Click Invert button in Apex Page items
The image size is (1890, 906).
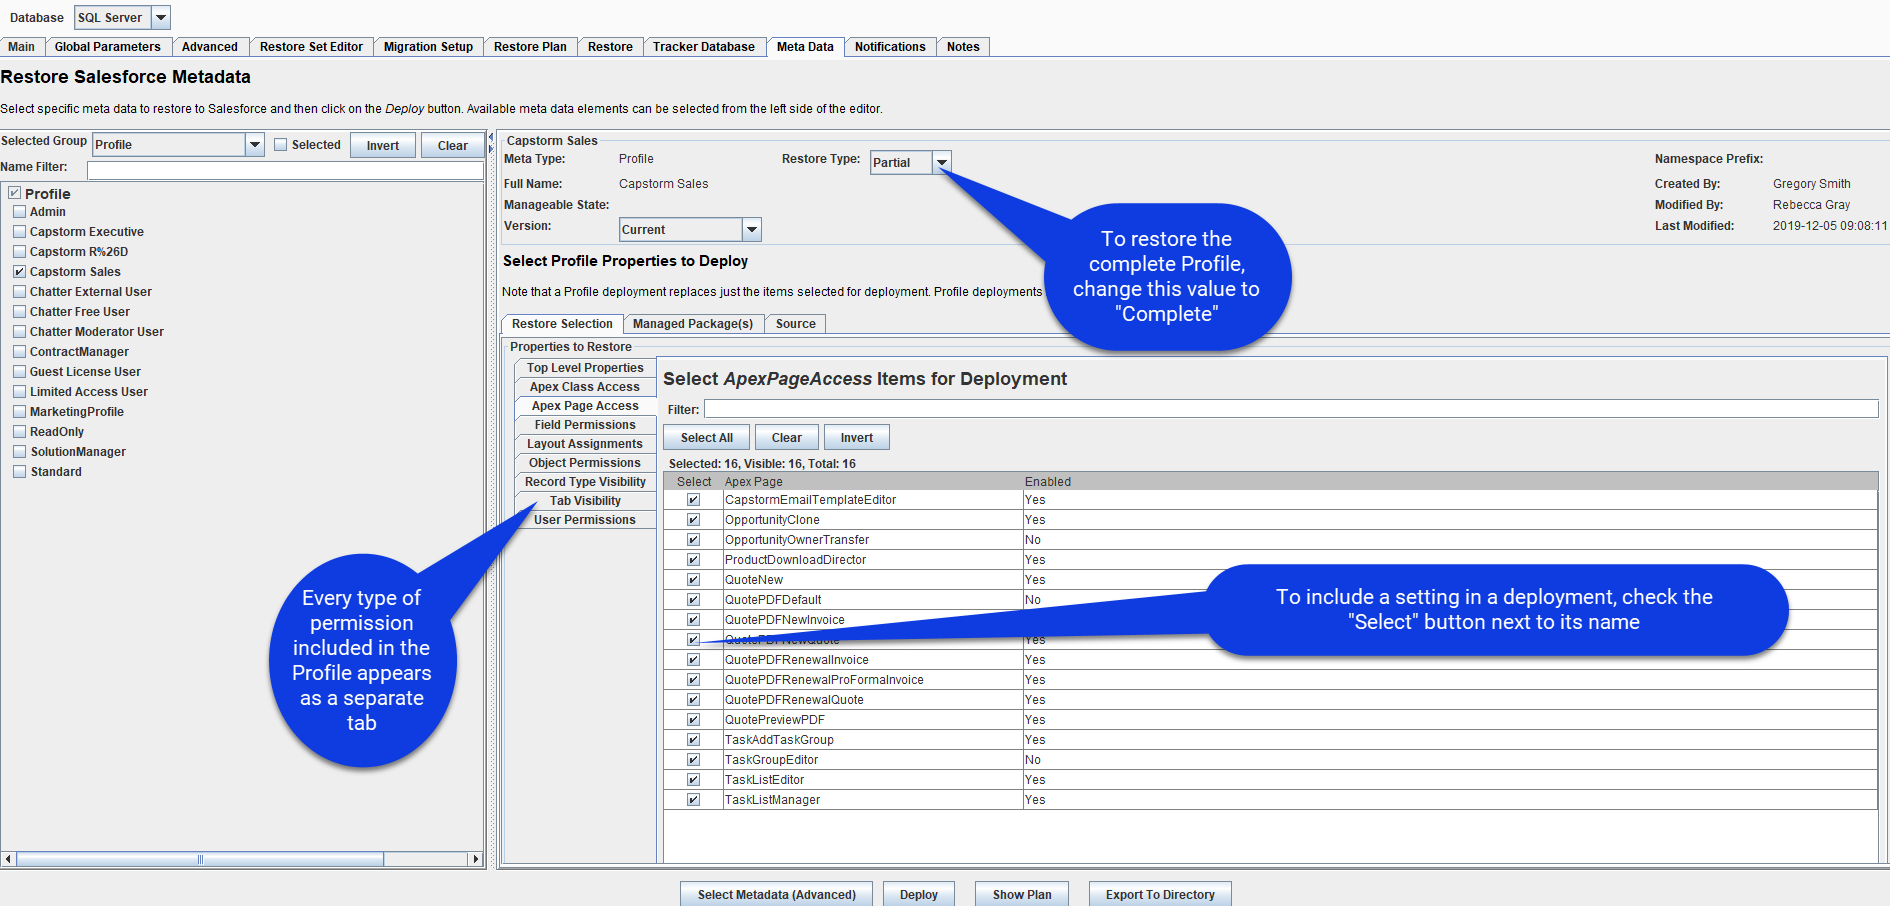click(857, 438)
